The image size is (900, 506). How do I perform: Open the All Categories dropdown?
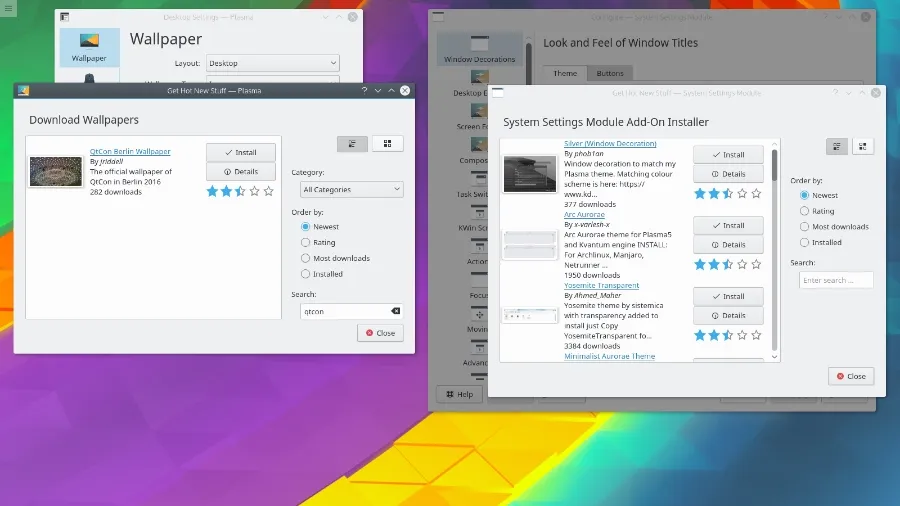pos(351,189)
